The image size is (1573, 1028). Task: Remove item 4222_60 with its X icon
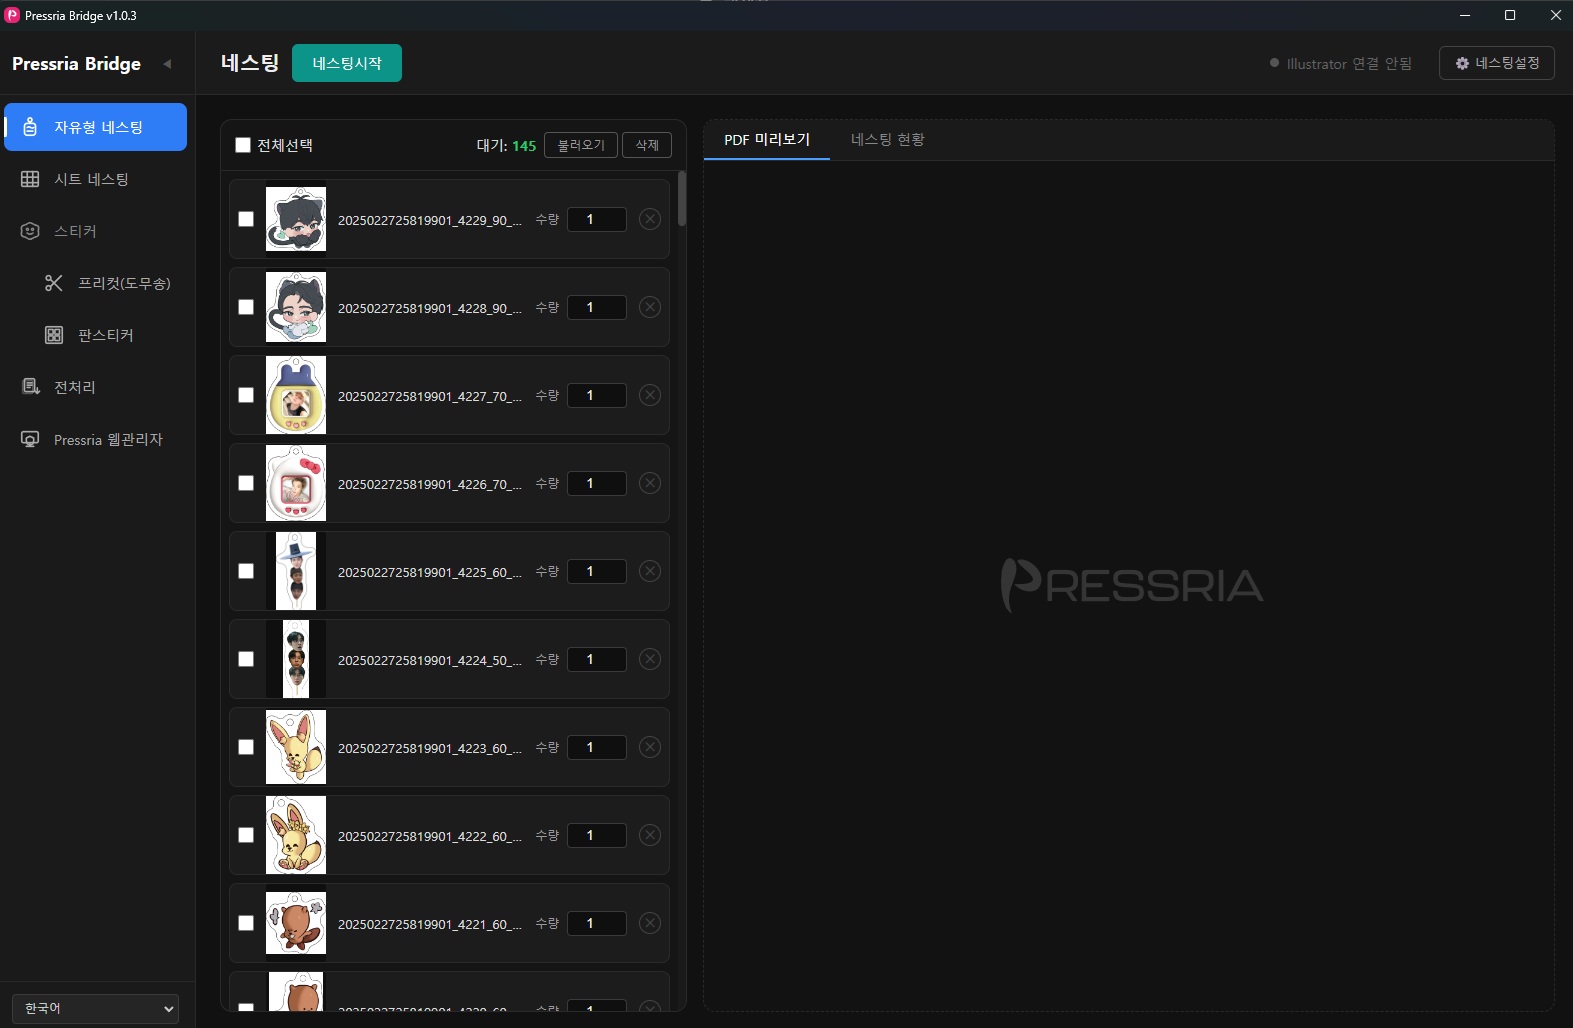tap(650, 835)
